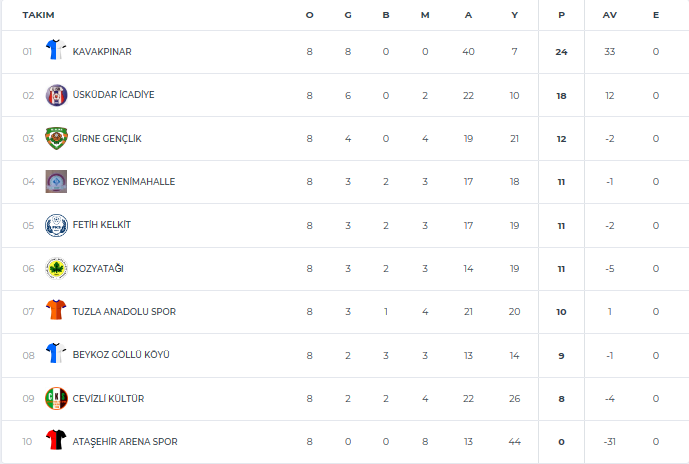Open the Tuzla Anadolu Spor team link
689x464 pixels.
pyautogui.click(x=124, y=312)
